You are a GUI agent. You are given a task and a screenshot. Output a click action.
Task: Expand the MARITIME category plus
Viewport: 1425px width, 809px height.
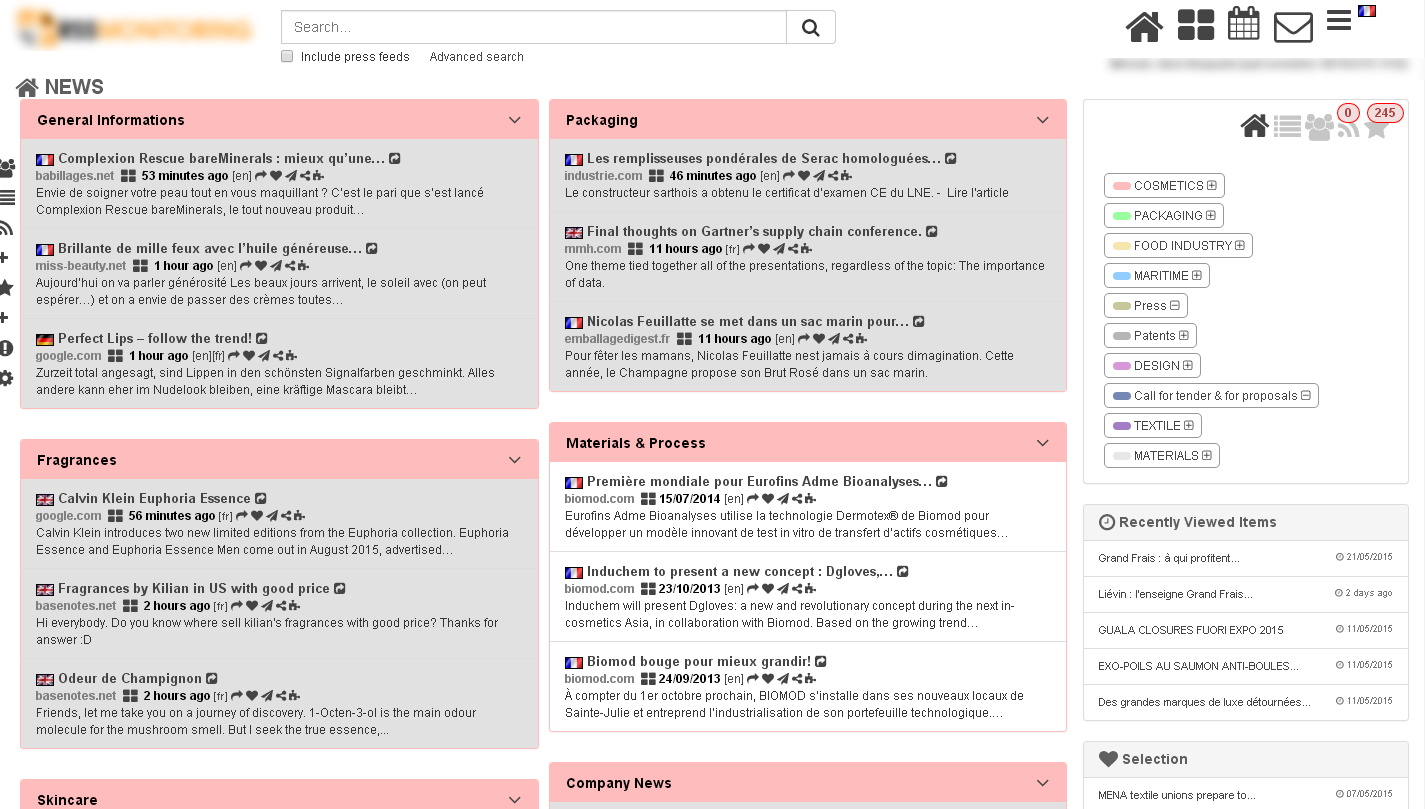(1197, 276)
